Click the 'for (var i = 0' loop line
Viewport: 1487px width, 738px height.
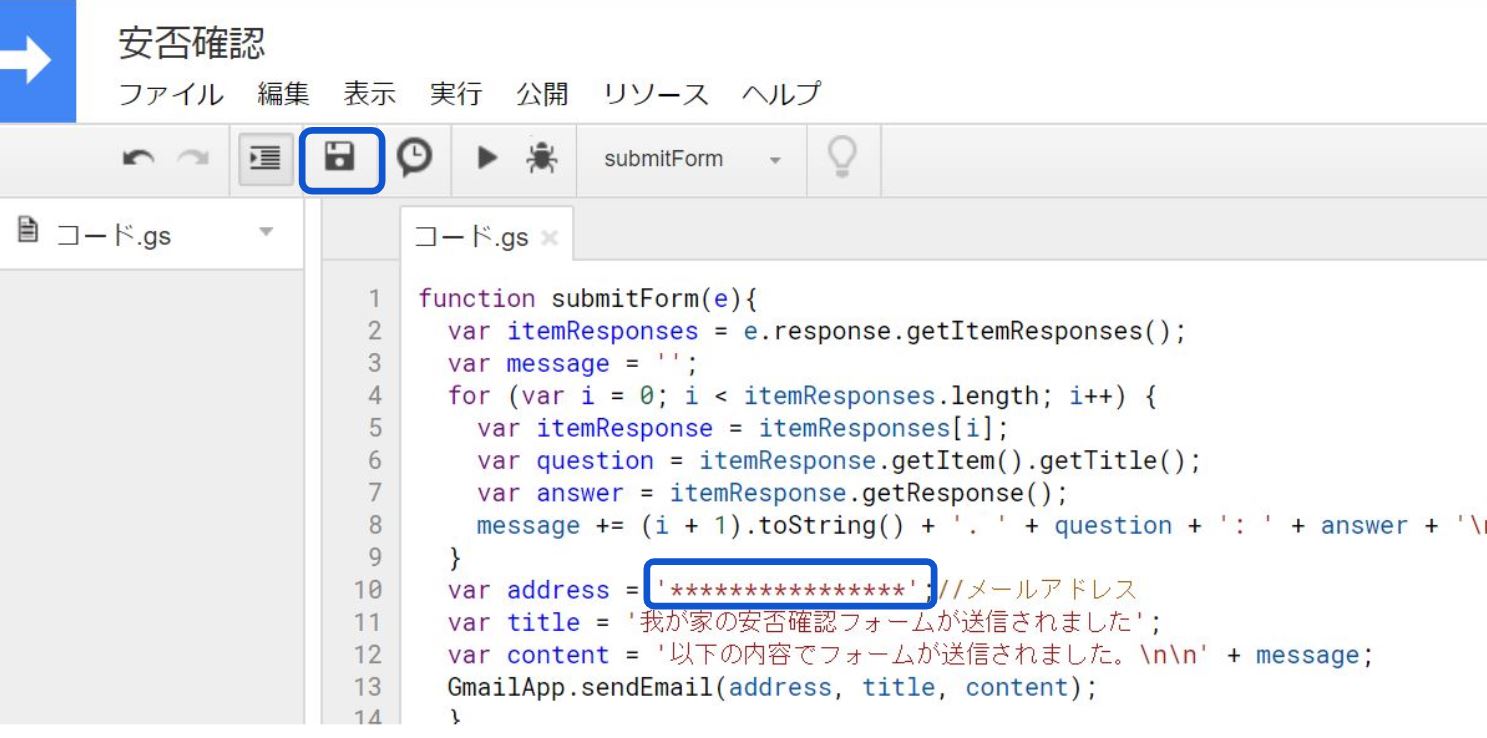(x=802, y=395)
